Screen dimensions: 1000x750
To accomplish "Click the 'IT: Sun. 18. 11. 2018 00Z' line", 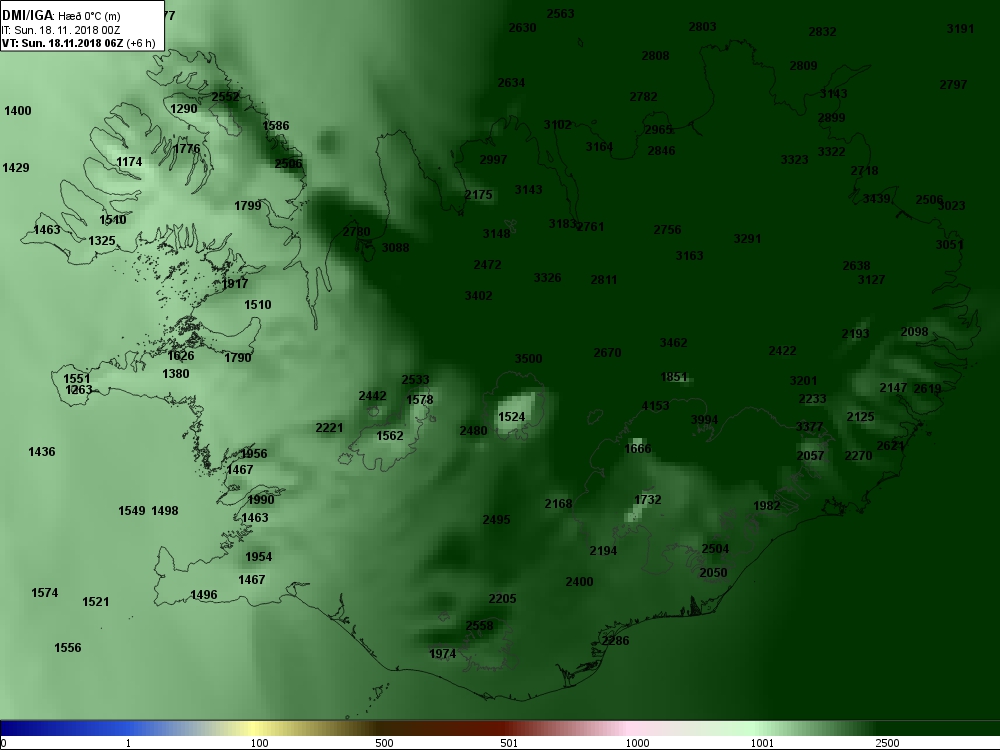I will click(61, 30).
